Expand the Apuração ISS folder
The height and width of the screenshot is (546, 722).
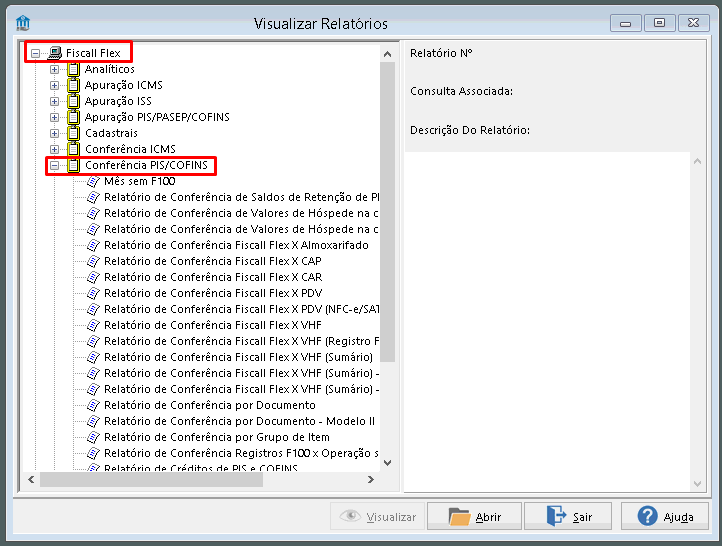(54, 101)
